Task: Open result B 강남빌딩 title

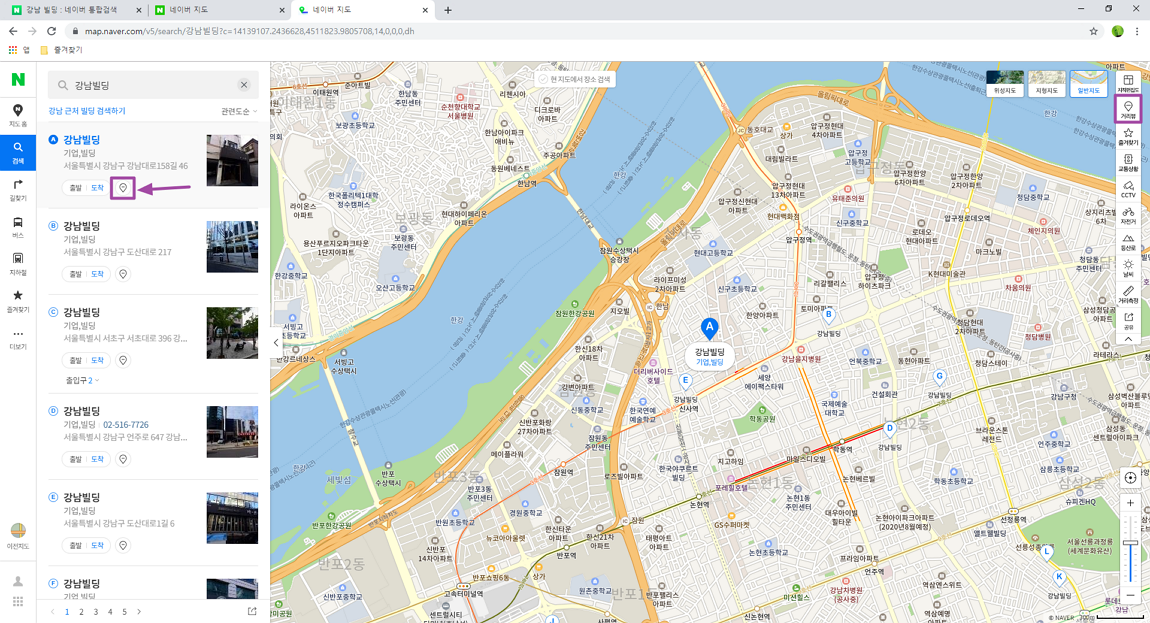Action: (x=81, y=226)
